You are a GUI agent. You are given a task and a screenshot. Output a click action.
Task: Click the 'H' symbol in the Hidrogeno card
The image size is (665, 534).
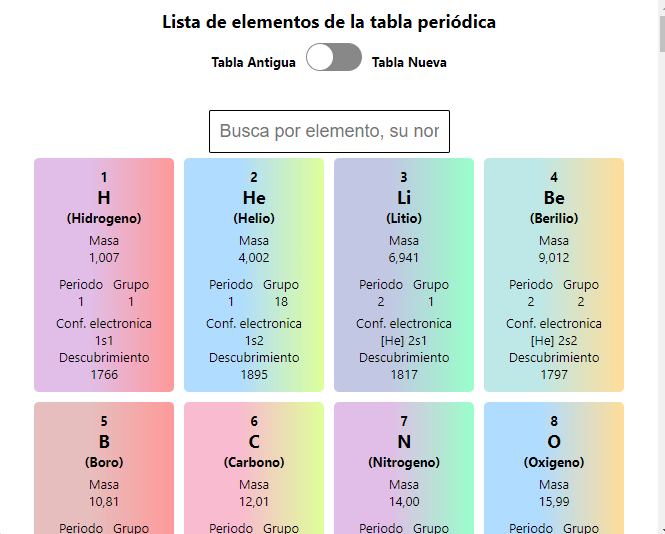(x=104, y=197)
